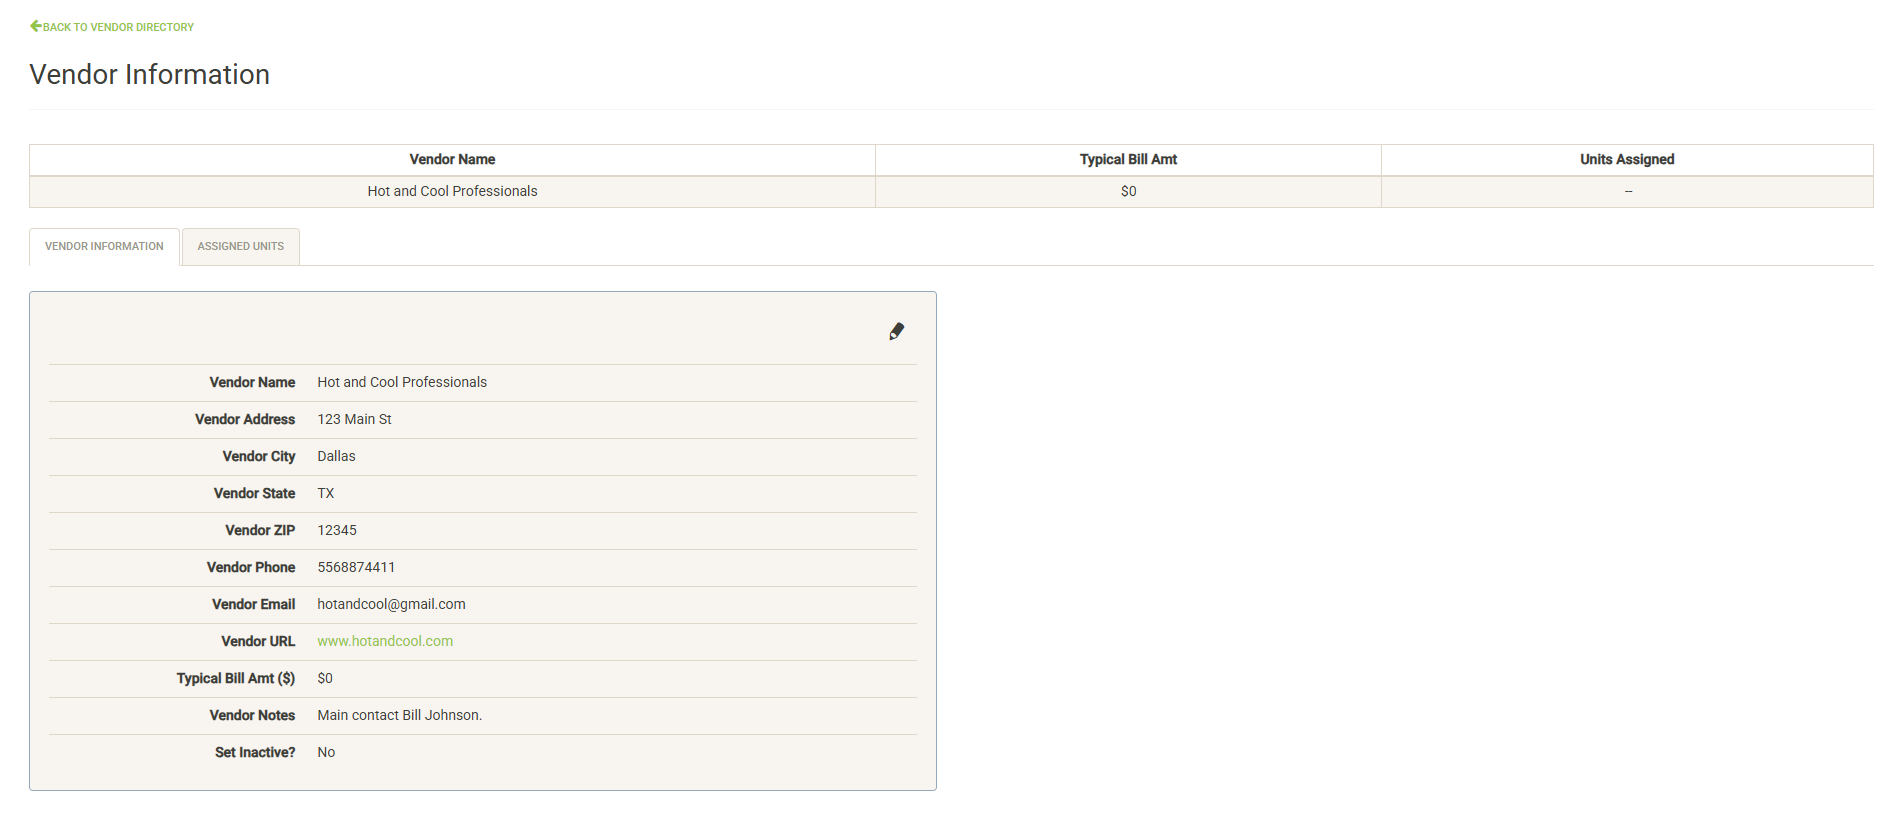Click the Units Assigned column header
This screenshot has height=837, width=1898.
(1627, 160)
